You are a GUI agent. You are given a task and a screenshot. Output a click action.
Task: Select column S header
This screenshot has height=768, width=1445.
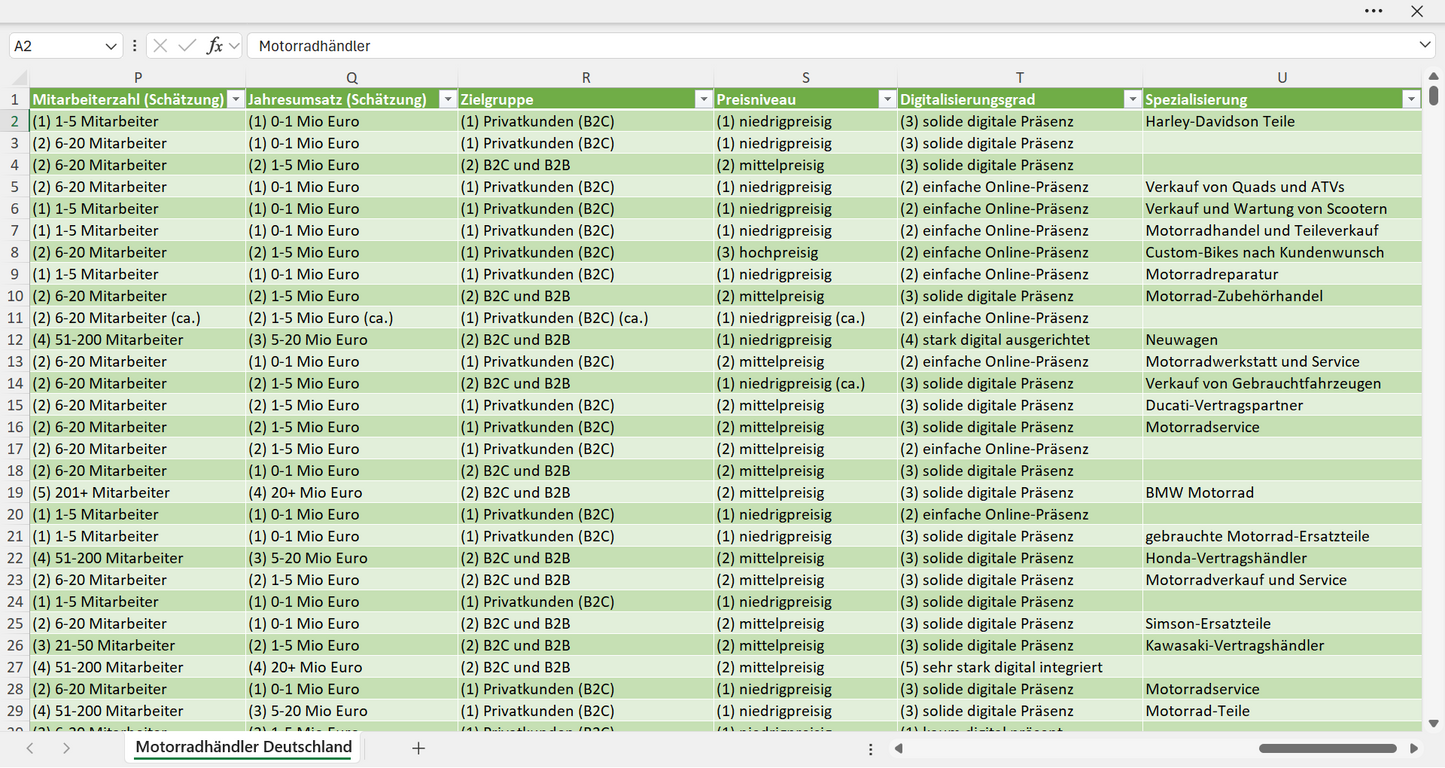tap(806, 78)
